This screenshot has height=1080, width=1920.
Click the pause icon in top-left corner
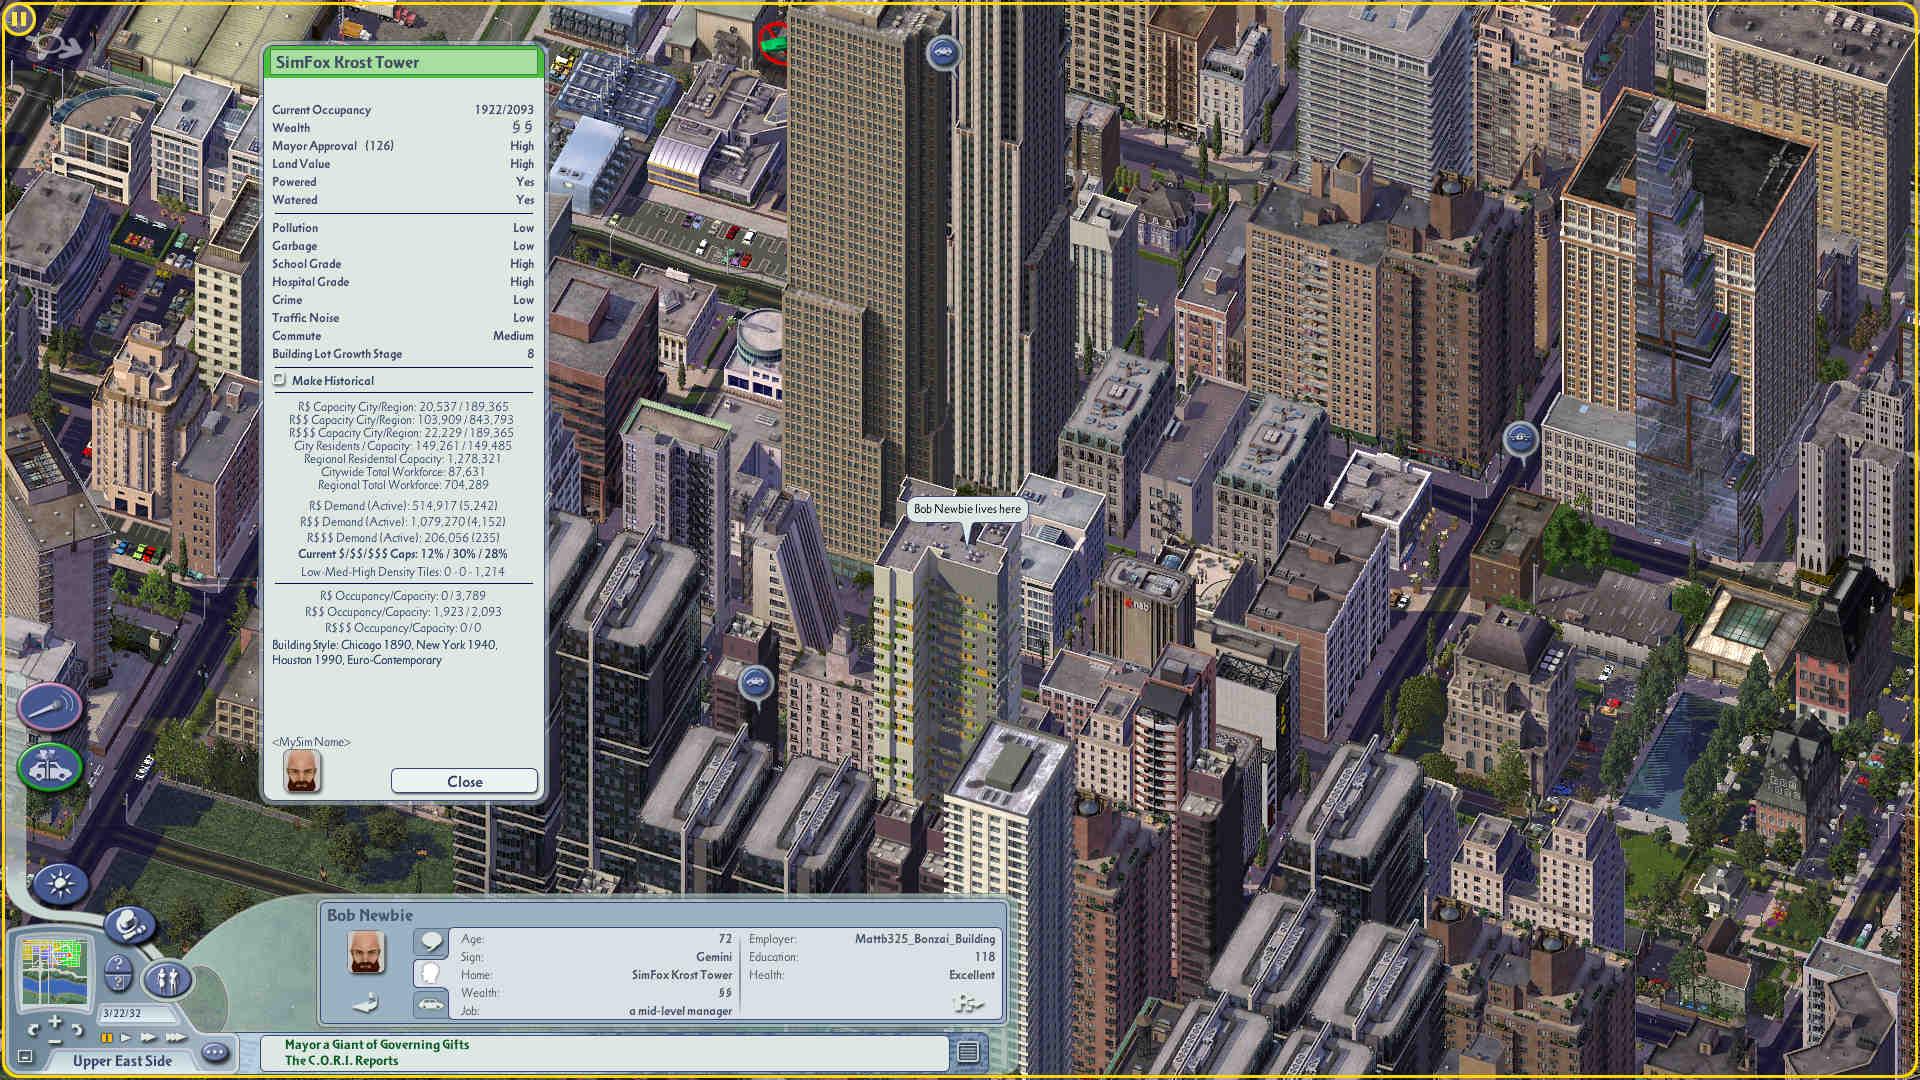[x=19, y=18]
